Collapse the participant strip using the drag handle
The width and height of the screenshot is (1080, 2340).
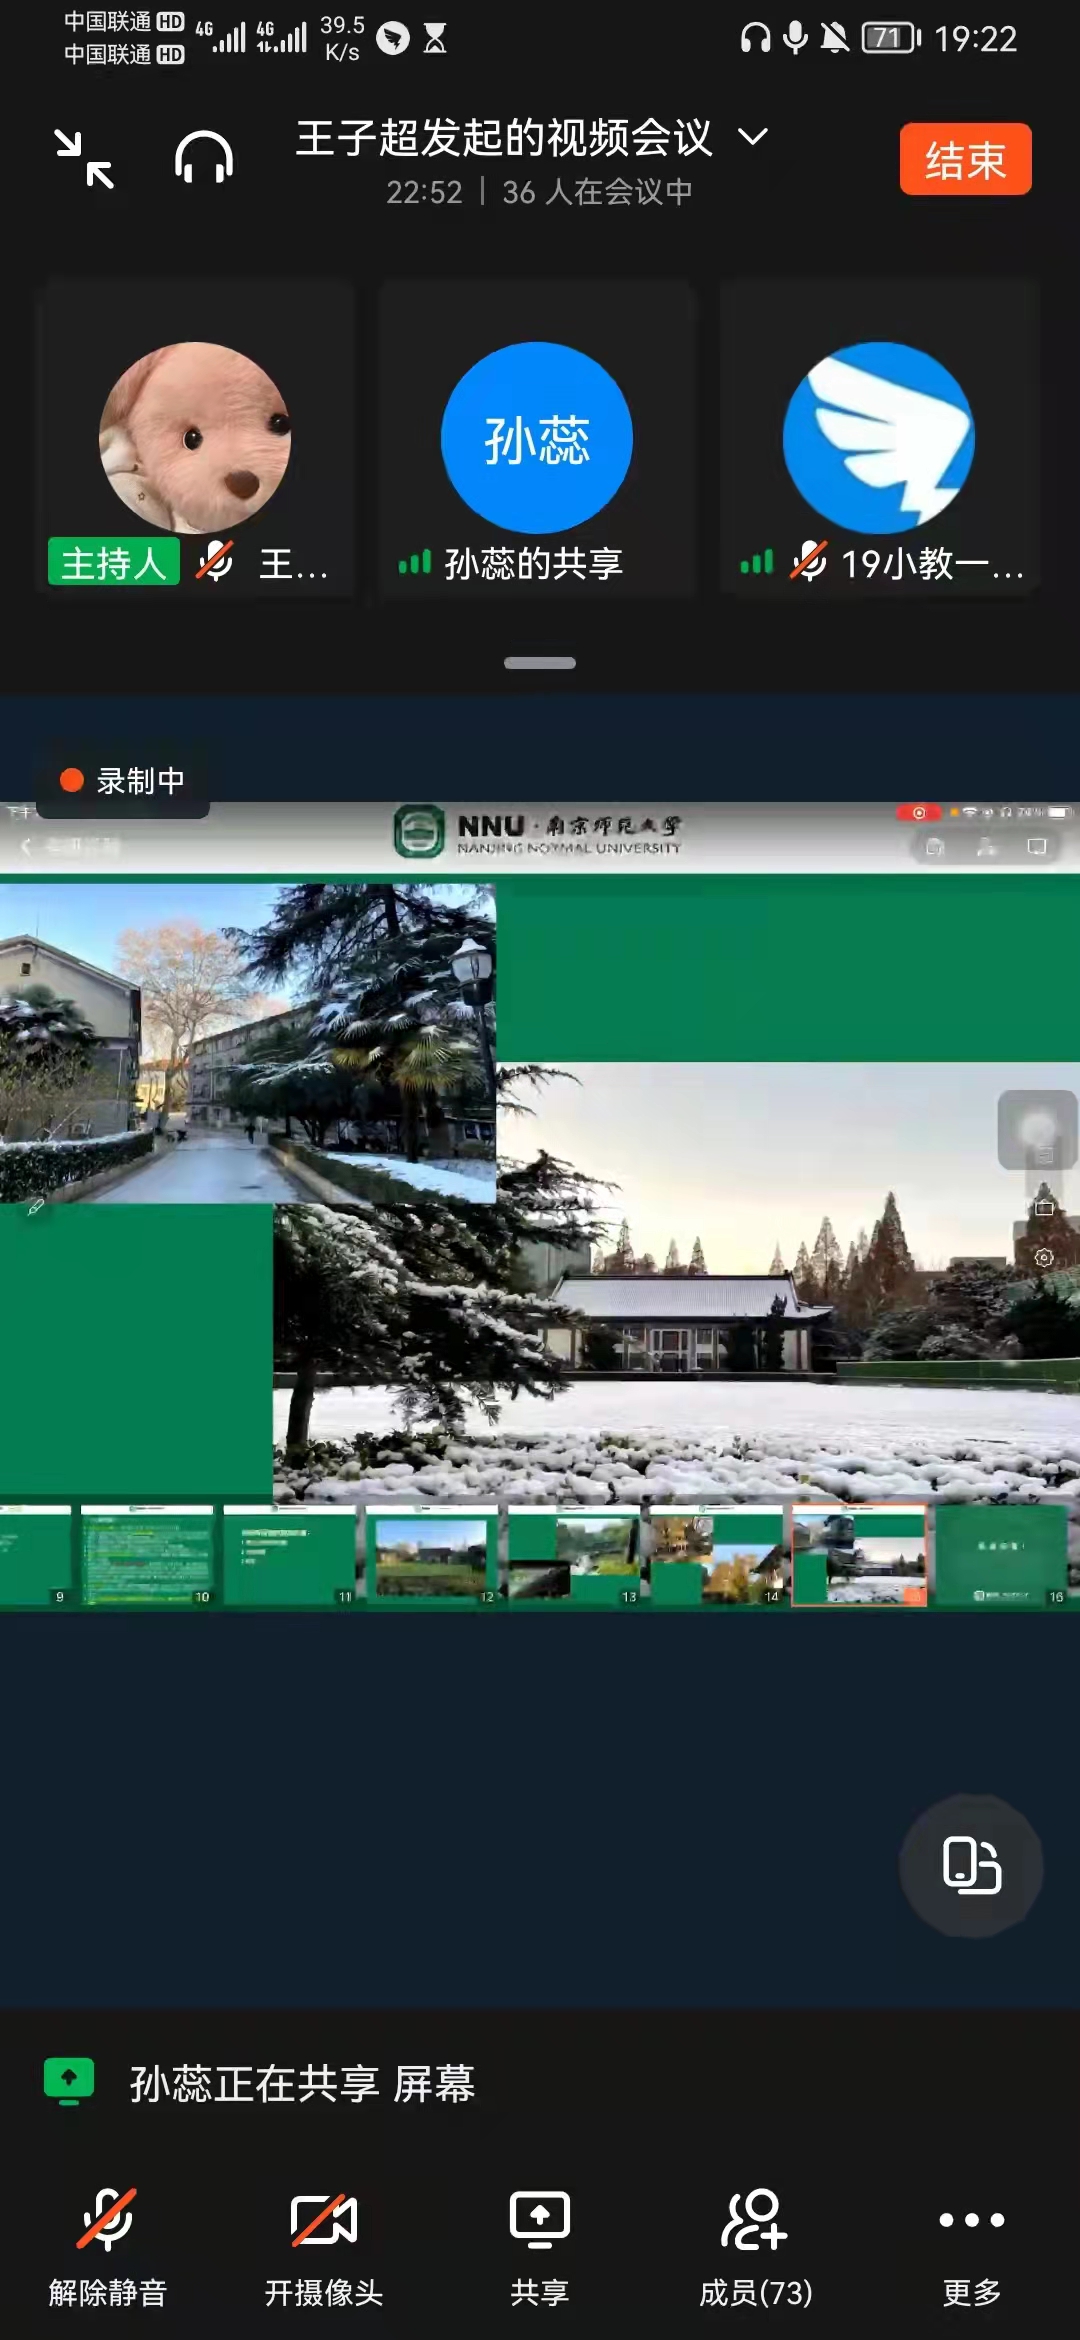[x=540, y=663]
